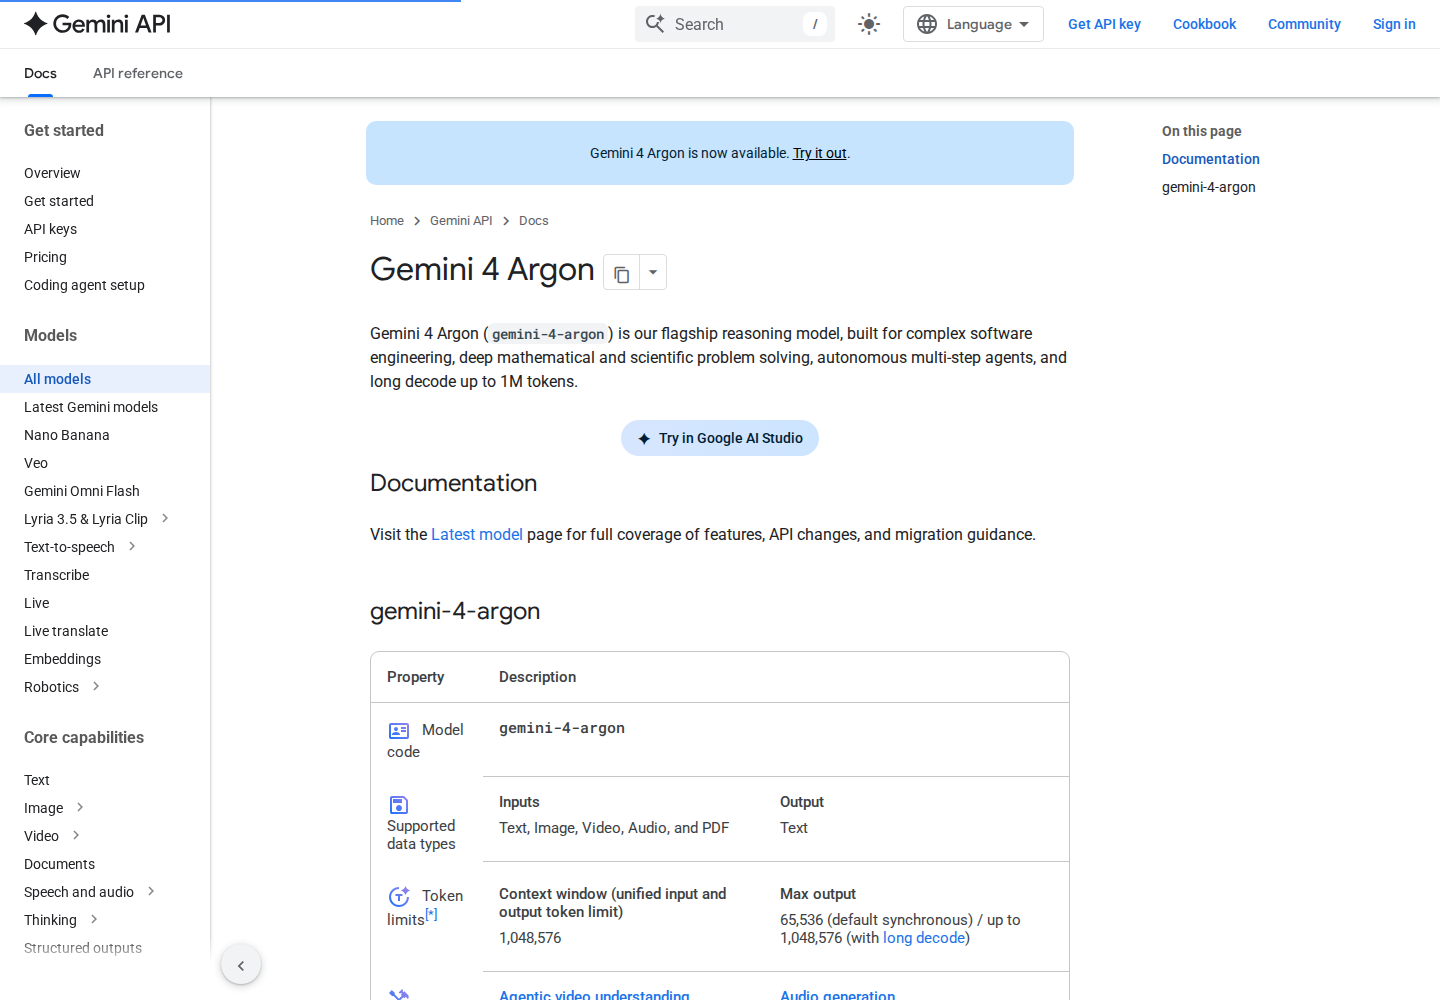Expand the Speech and audio section
This screenshot has width=1440, height=1000.
point(151,891)
